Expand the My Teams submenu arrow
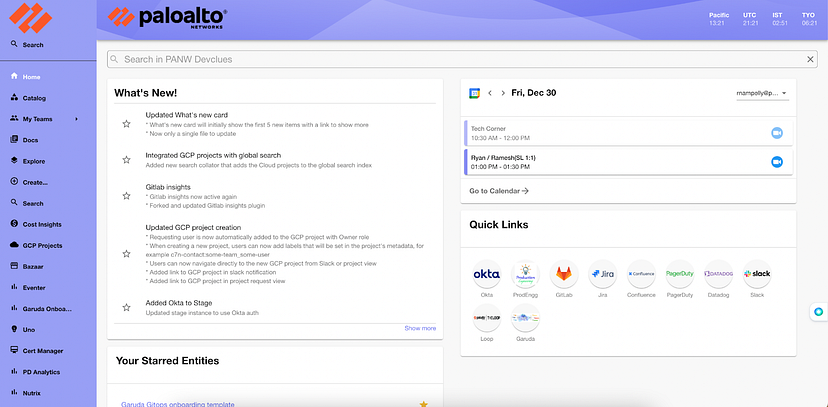This screenshot has height=407, width=828. 77,119
